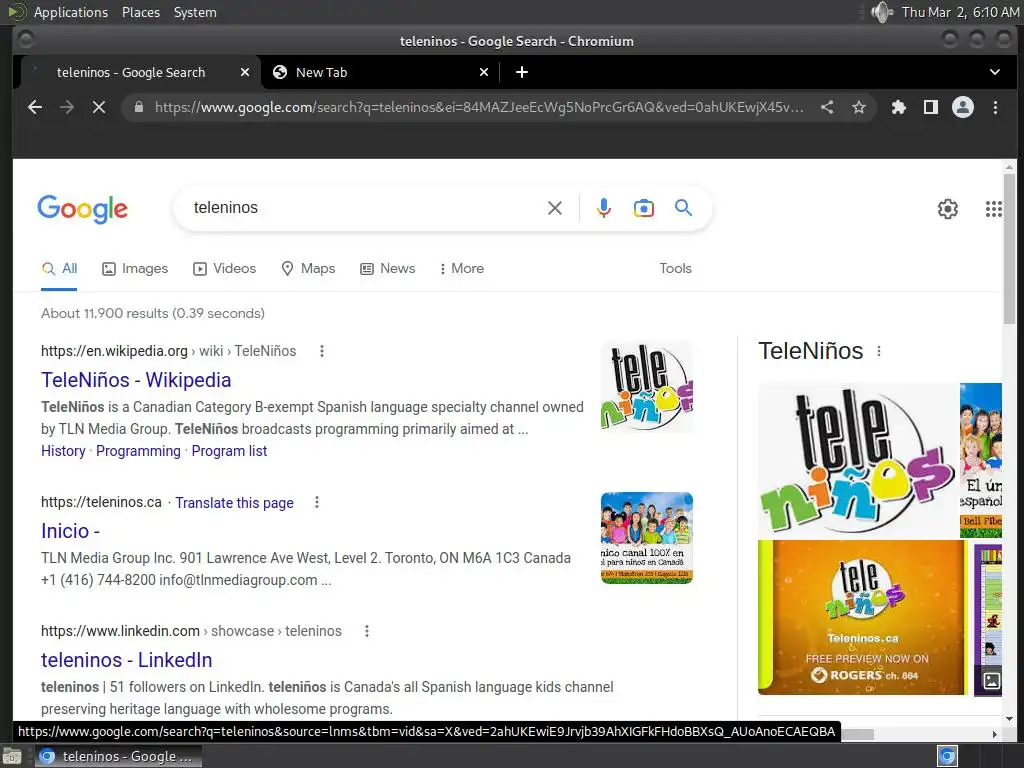
Task: Open more options beside TeleNiños panel title
Action: point(879,351)
